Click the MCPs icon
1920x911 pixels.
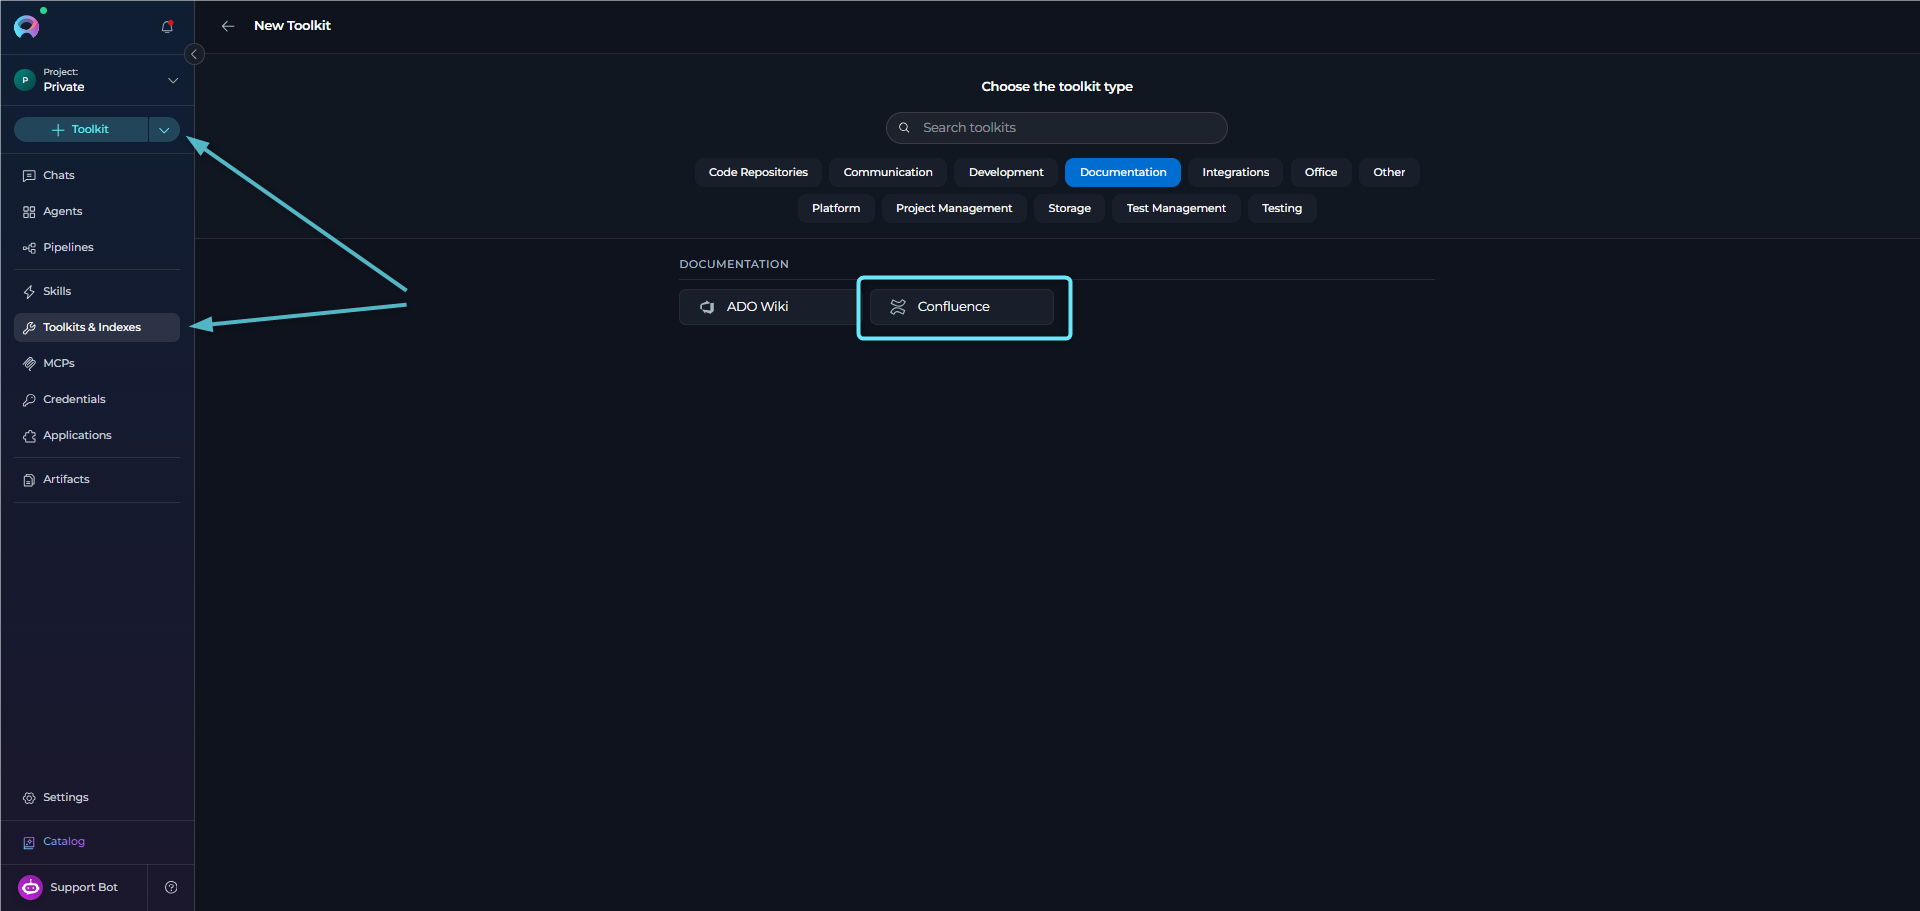(x=29, y=364)
